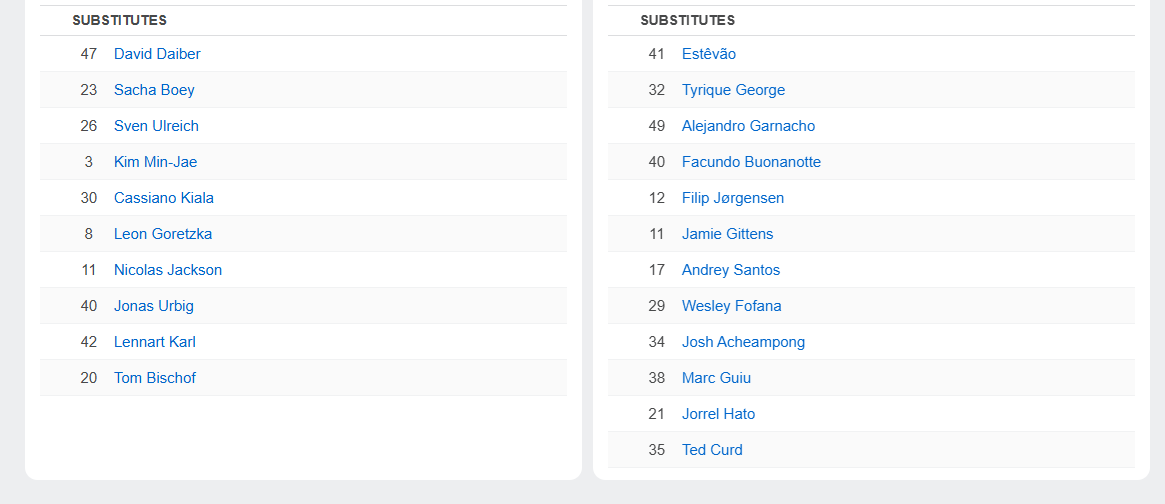The image size is (1165, 504).
Task: View Leon Goretzka's player page
Action: click(x=163, y=234)
